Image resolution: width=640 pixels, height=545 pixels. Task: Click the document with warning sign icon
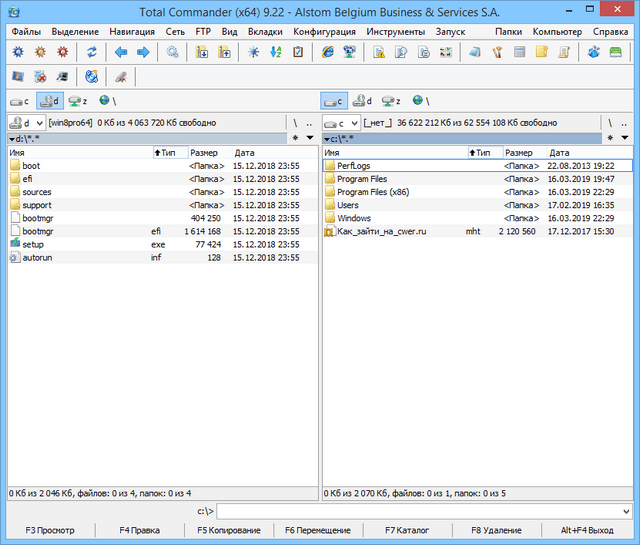pyautogui.click(x=379, y=52)
